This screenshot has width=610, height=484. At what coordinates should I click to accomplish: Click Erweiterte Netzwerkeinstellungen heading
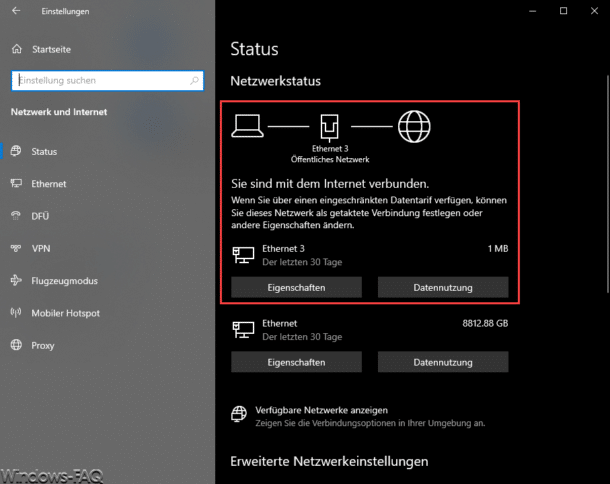tap(329, 461)
